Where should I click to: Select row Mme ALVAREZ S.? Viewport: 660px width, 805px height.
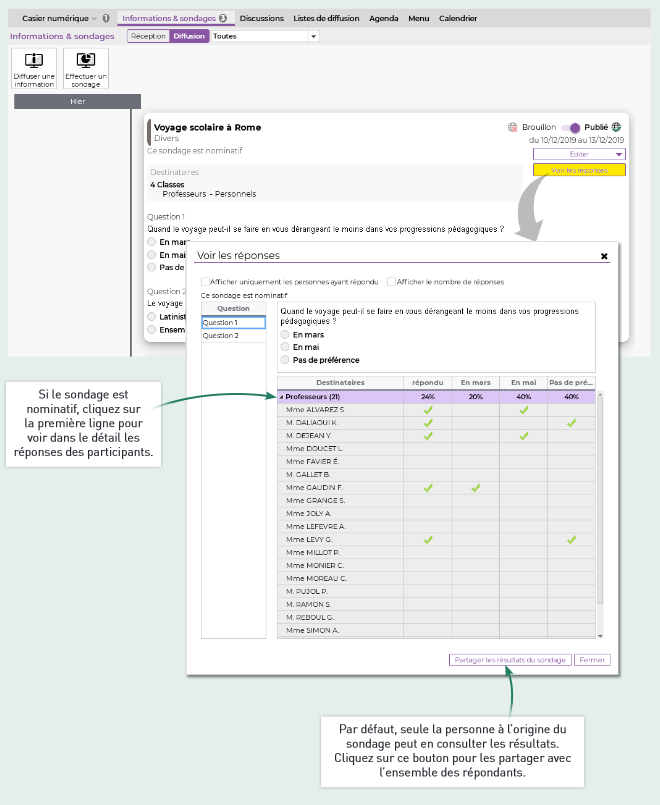pos(436,410)
